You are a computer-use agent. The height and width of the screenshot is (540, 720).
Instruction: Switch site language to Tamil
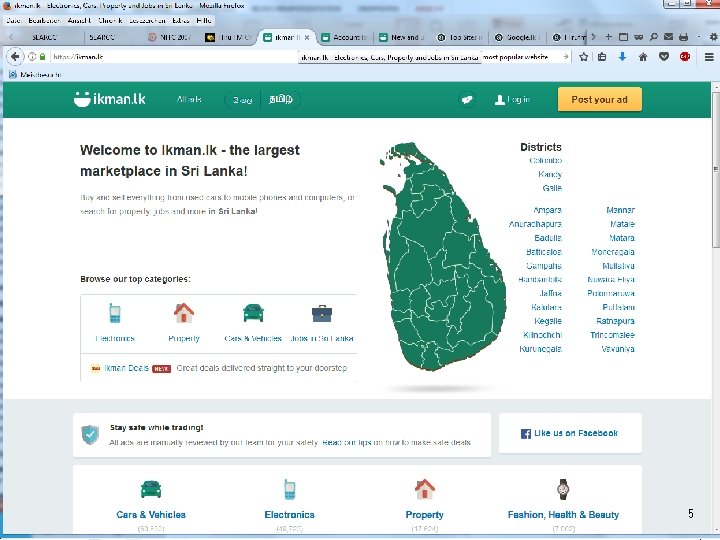tap(281, 100)
